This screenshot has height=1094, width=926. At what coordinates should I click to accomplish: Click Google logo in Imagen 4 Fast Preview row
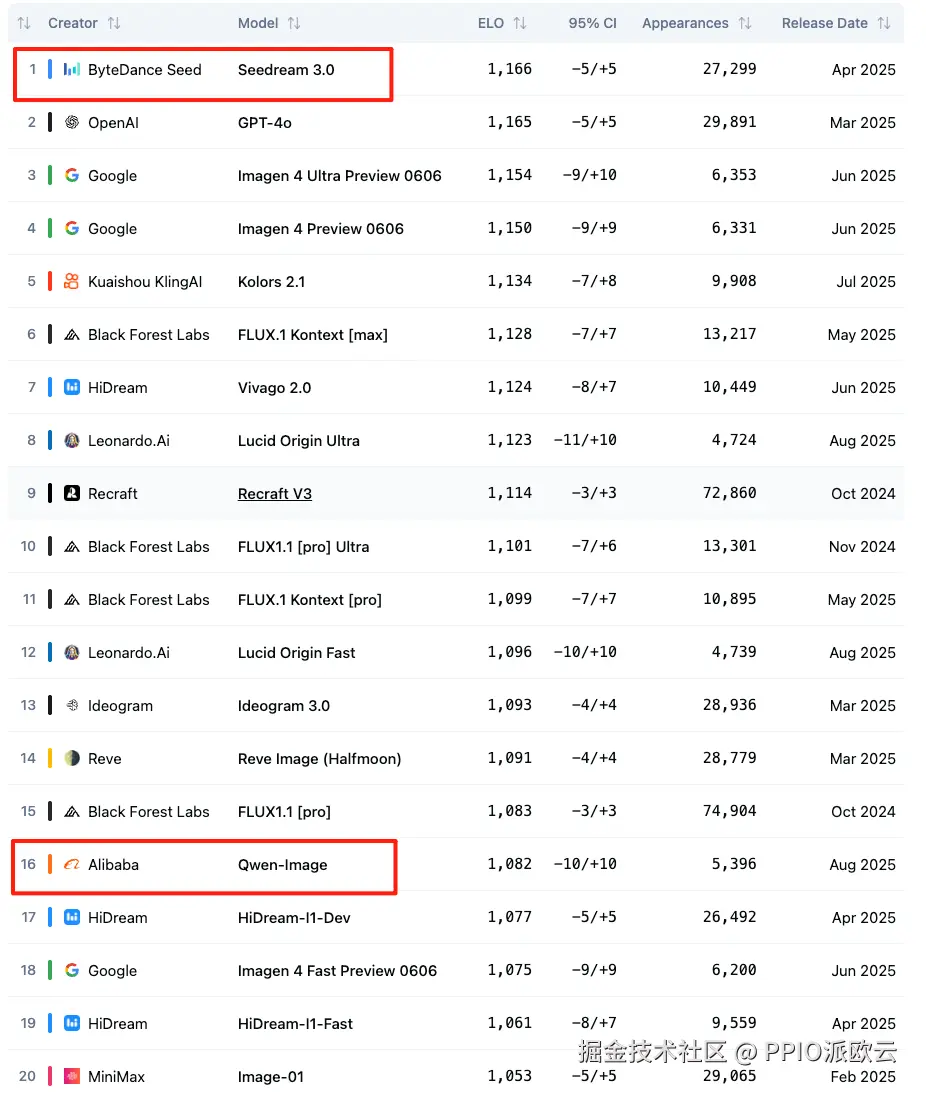pyautogui.click(x=72, y=971)
